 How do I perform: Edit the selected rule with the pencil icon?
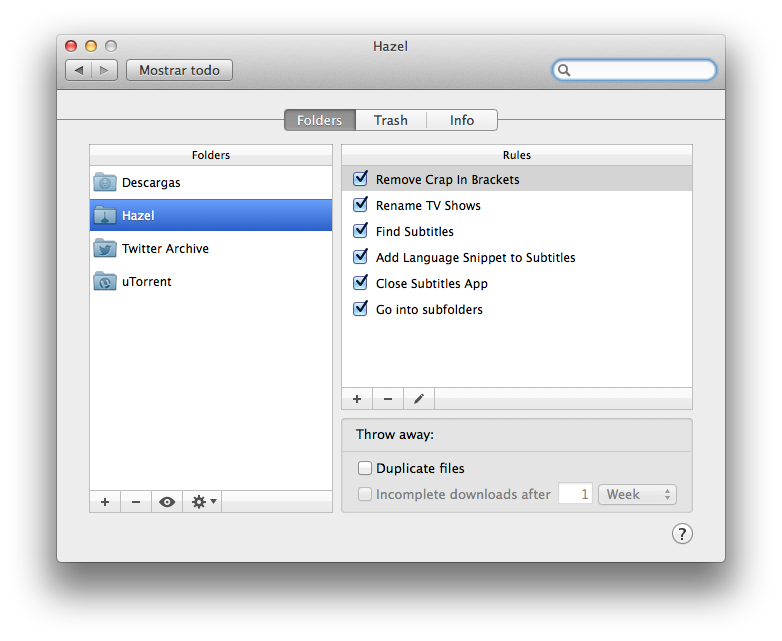(419, 399)
